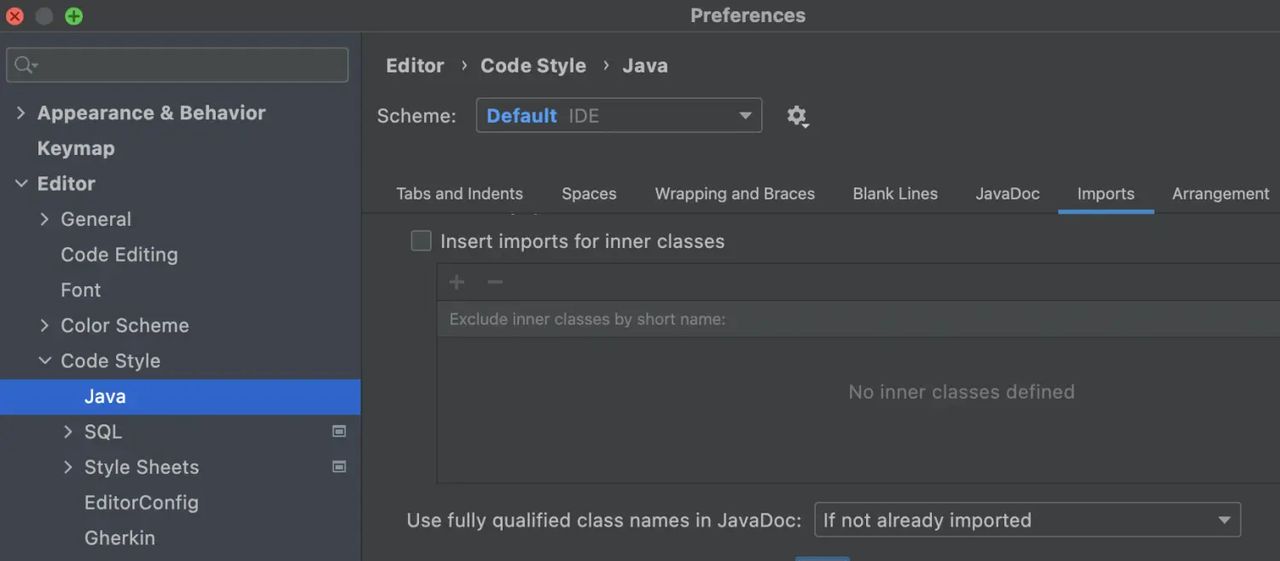Click the minus icon to remove inner class

[494, 282]
